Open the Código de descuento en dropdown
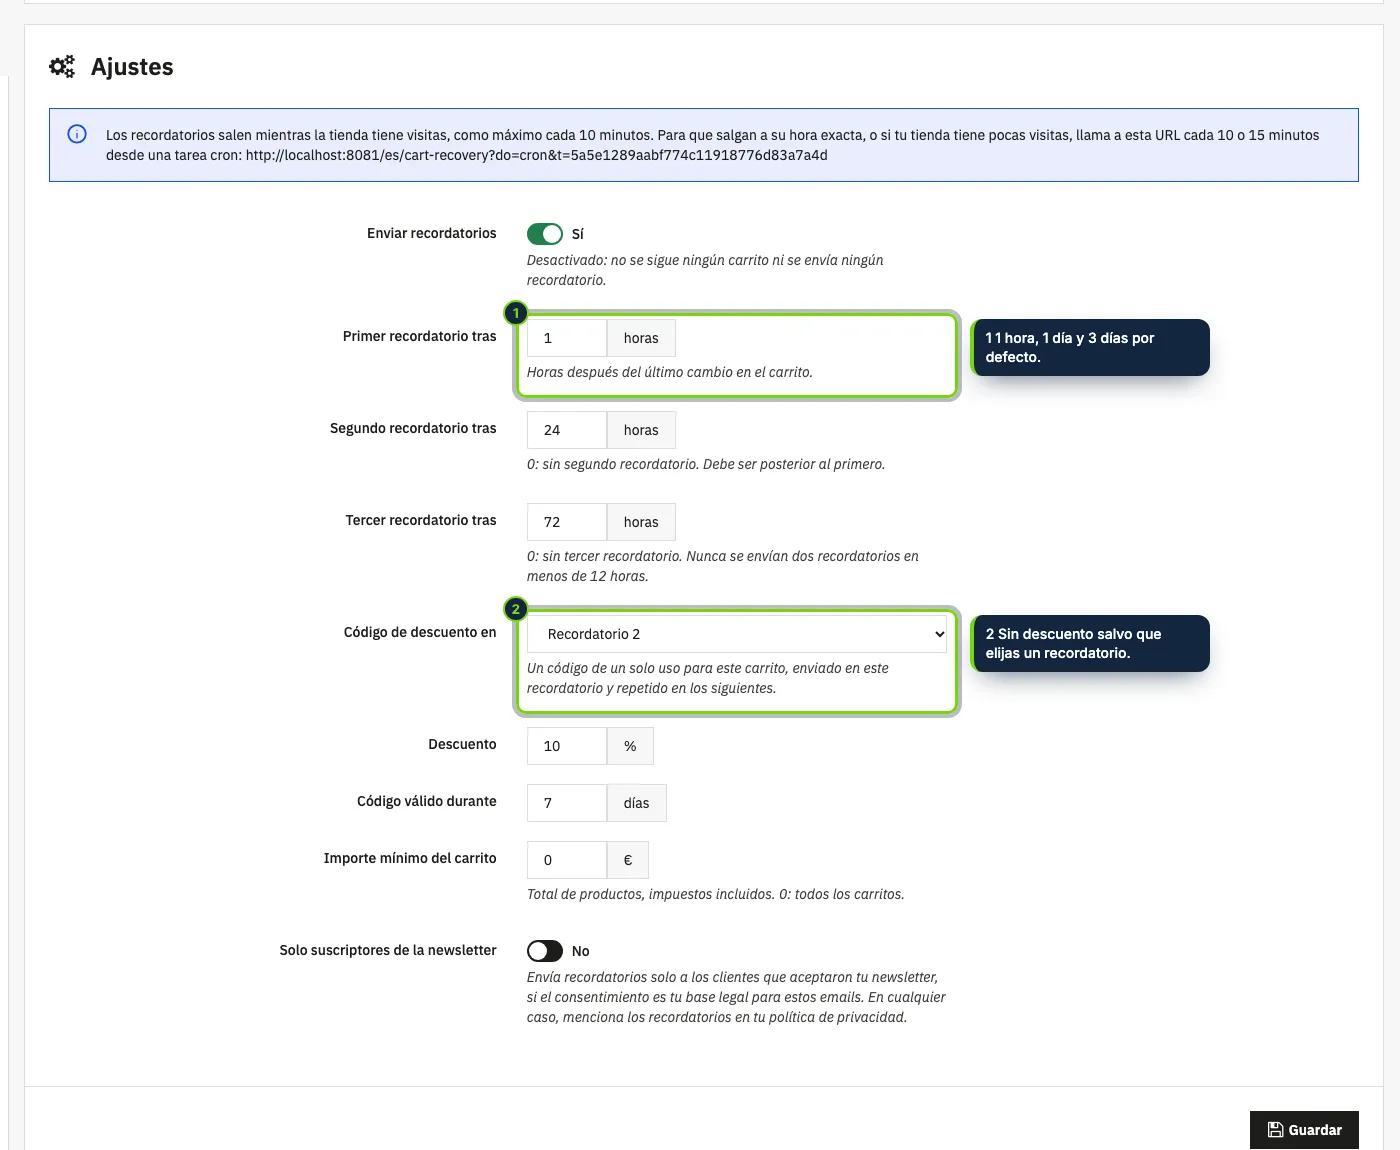 (x=737, y=634)
